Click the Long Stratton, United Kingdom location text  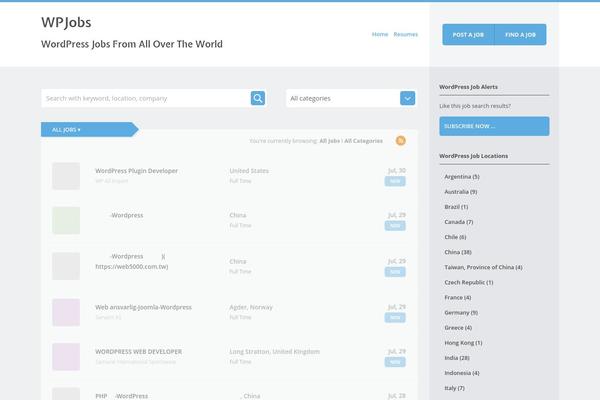click(274, 351)
